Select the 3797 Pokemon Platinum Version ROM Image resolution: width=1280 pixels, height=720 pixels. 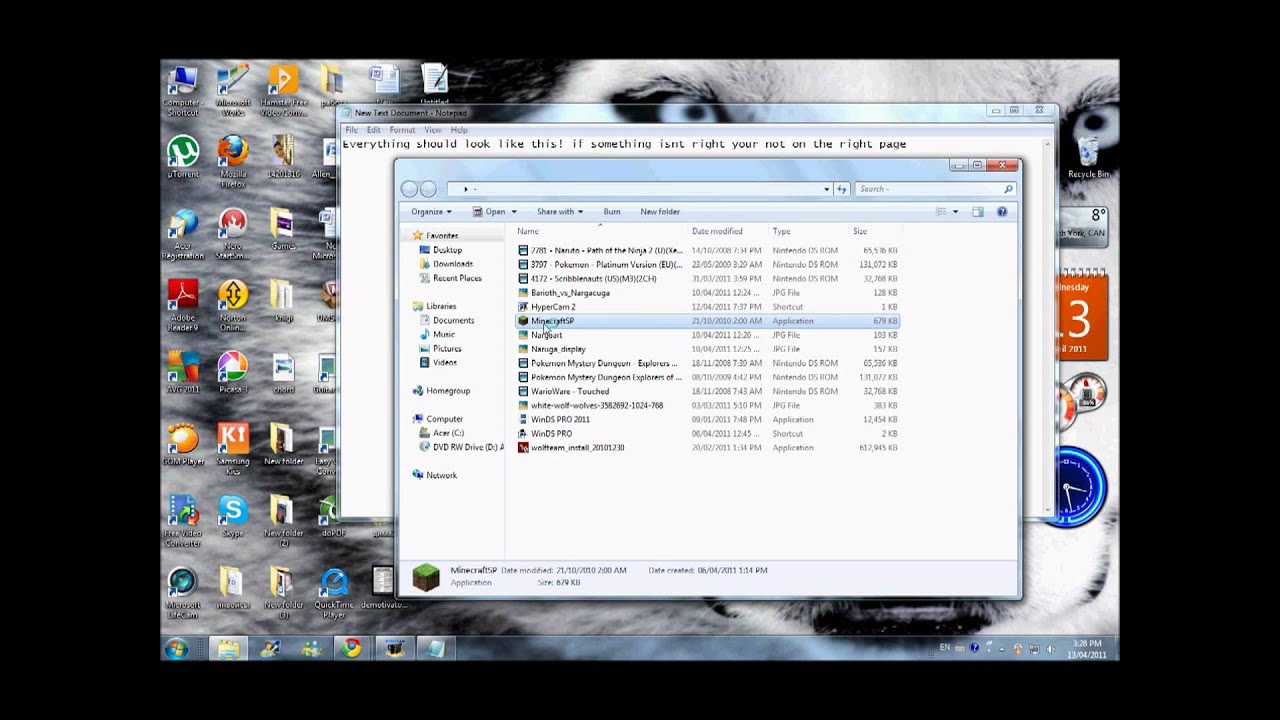(x=707, y=265)
